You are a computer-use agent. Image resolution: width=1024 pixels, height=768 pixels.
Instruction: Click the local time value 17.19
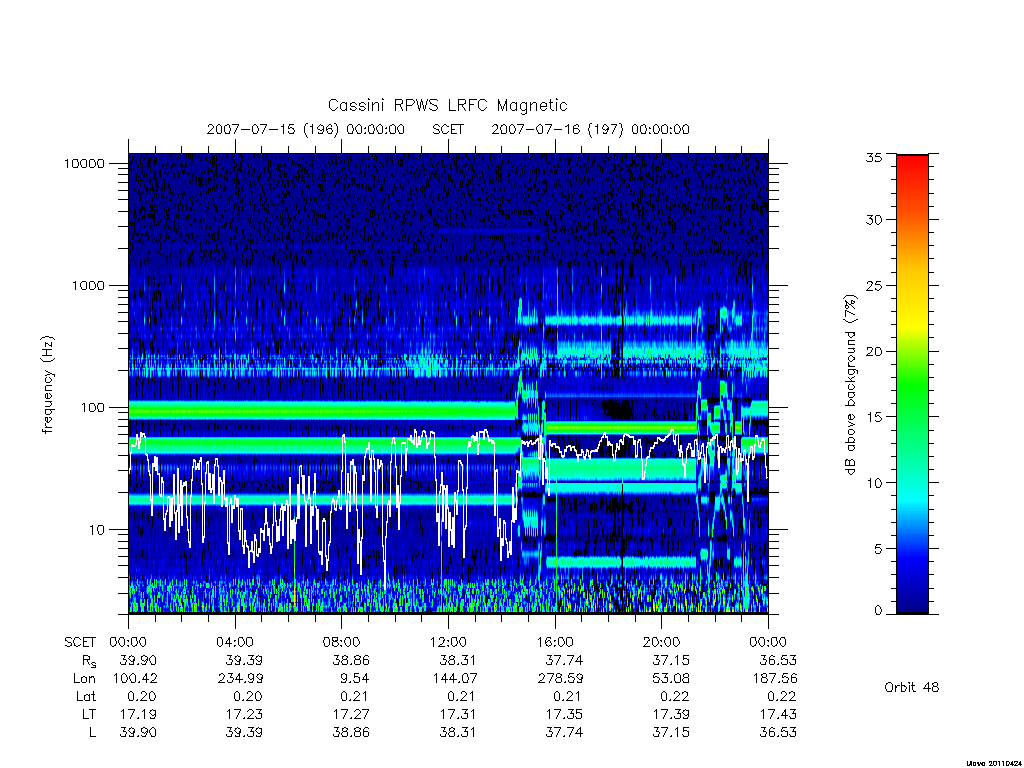[138, 714]
